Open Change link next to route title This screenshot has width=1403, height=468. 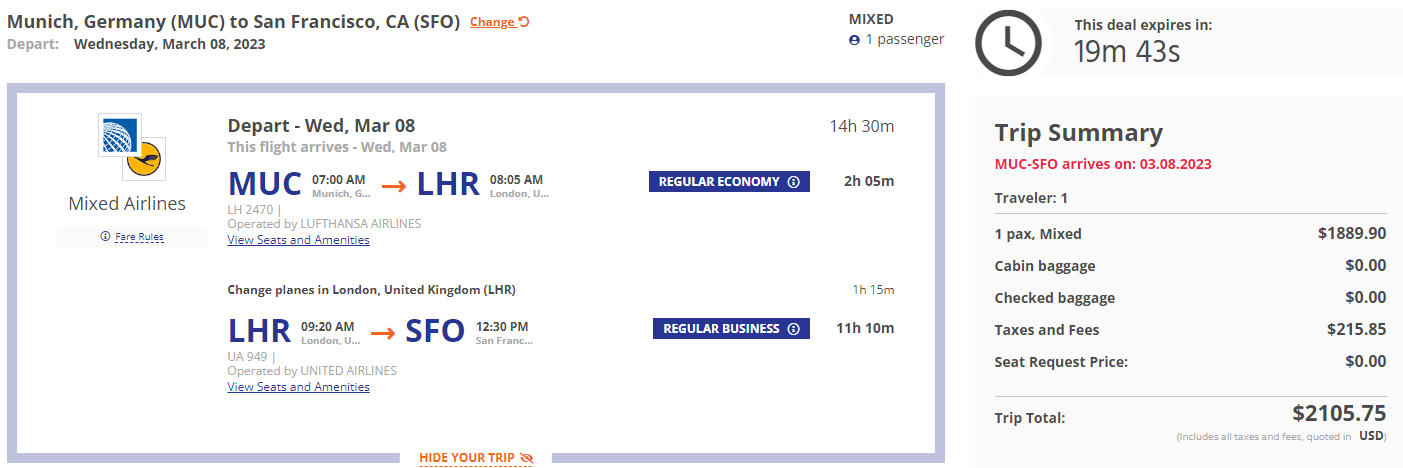tap(492, 22)
